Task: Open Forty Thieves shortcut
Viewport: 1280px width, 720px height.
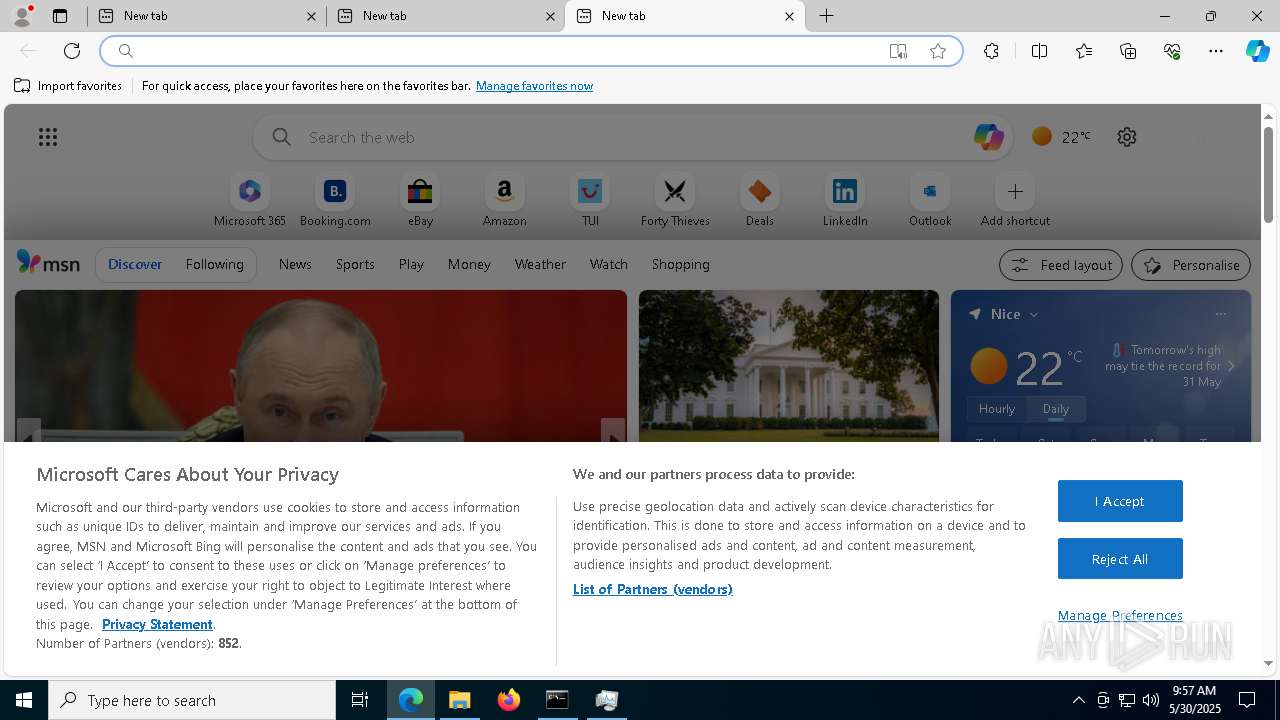Action: coord(675,201)
